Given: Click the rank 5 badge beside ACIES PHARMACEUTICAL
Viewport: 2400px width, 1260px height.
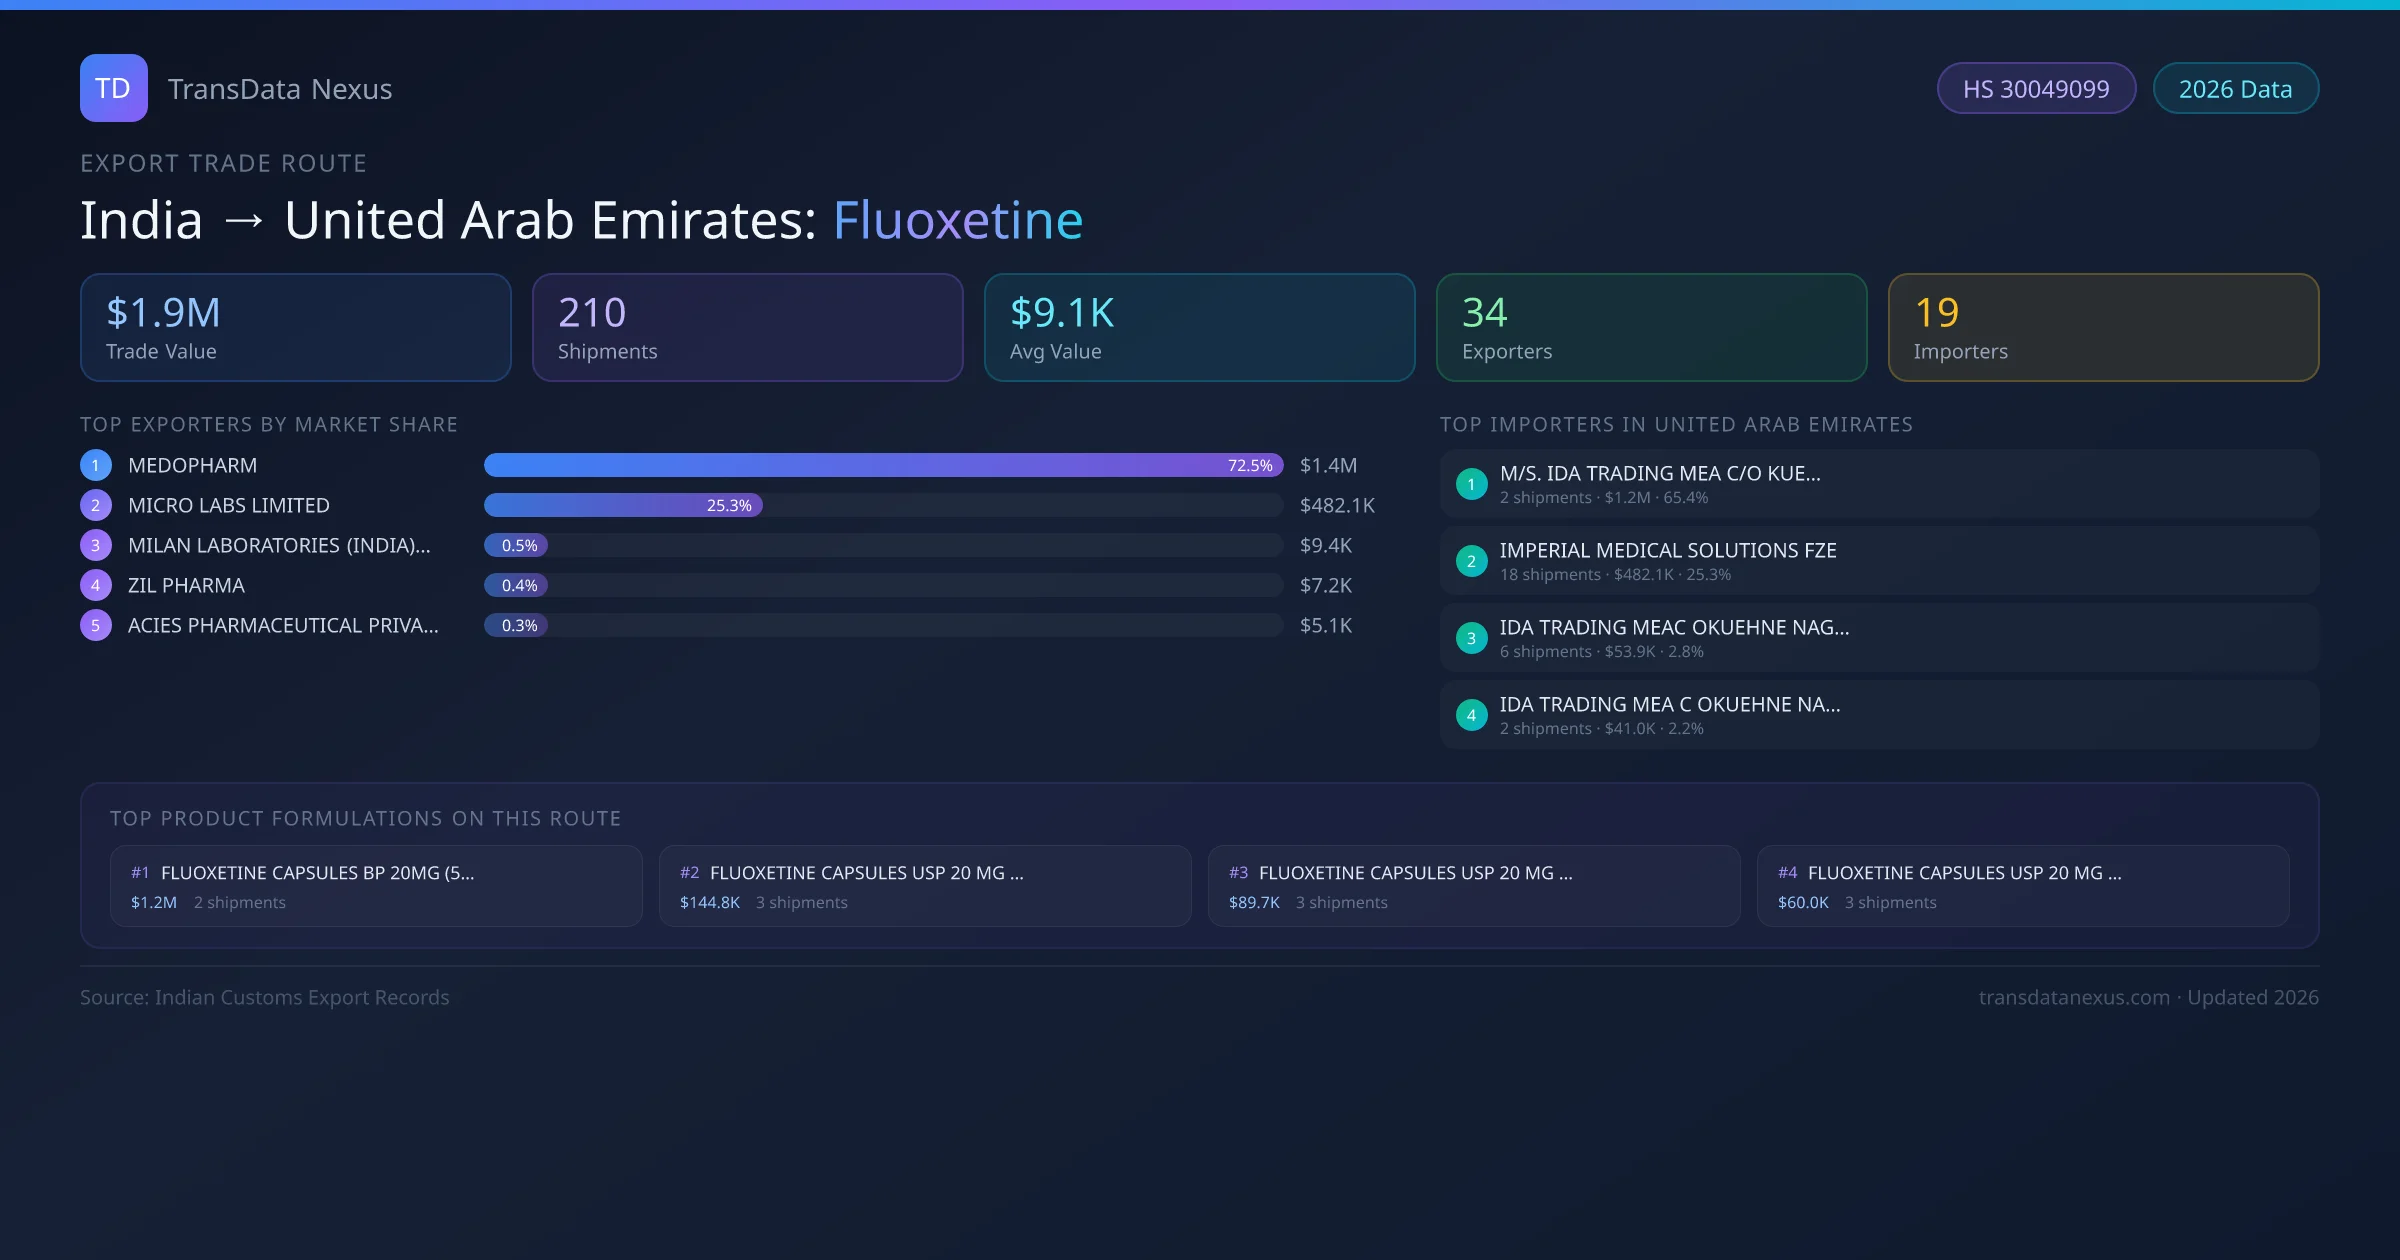Looking at the screenshot, I should pyautogui.click(x=95, y=625).
